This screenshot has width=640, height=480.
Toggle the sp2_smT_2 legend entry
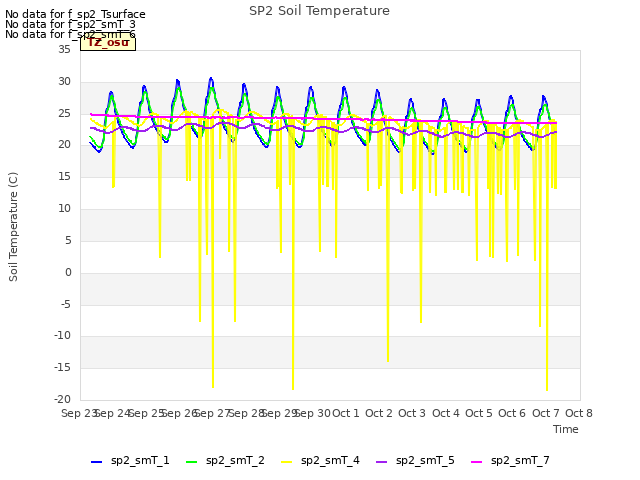click(x=225, y=461)
